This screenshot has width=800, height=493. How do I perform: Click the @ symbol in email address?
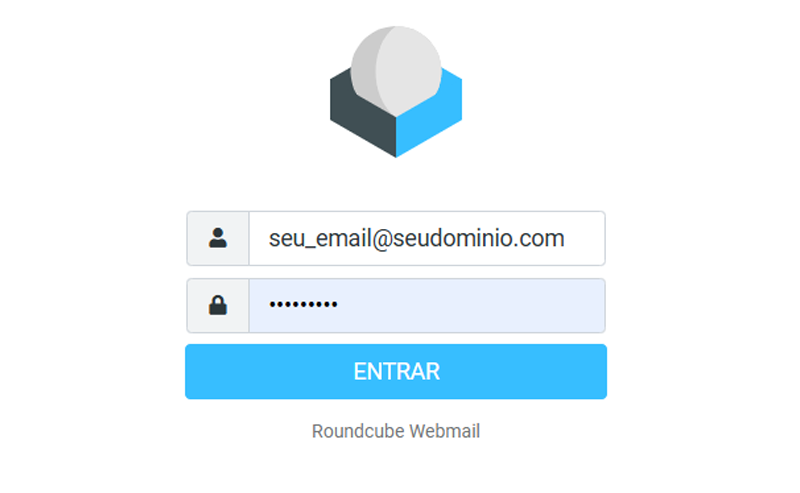click(382, 239)
